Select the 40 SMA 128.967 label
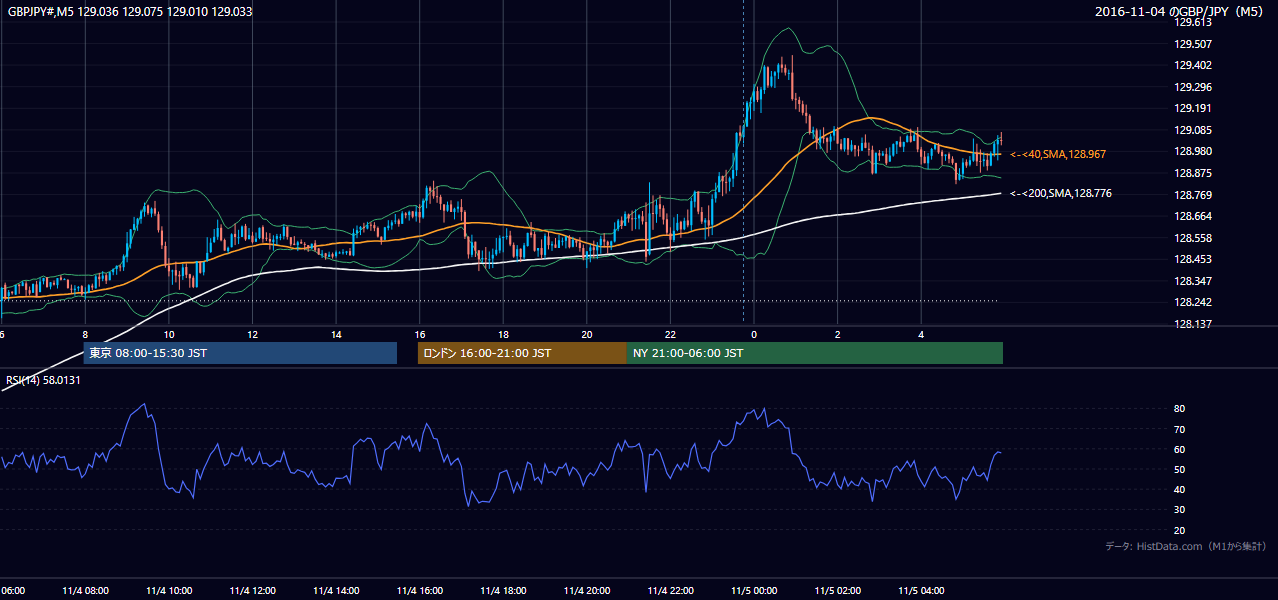The image size is (1278, 600). [1057, 154]
